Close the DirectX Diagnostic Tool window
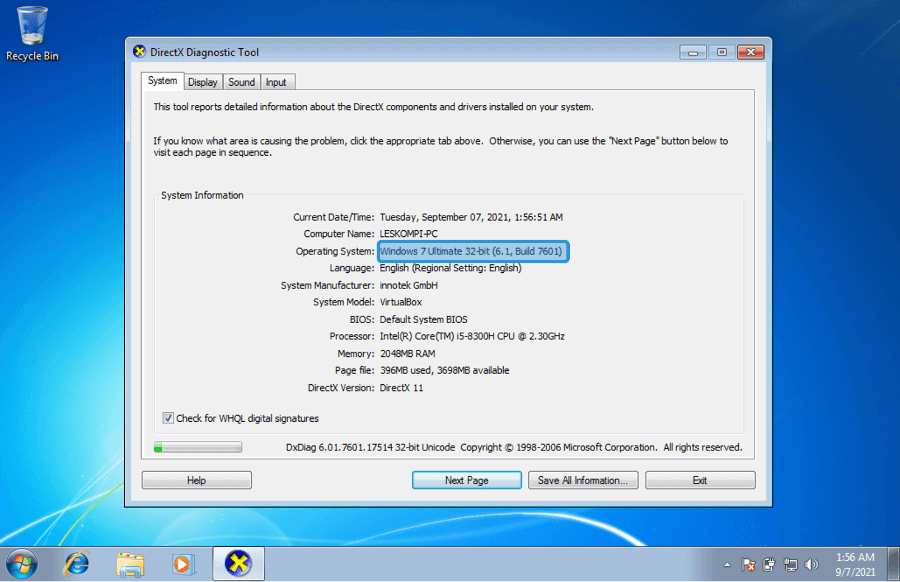The height and width of the screenshot is (582, 900). [x=750, y=52]
